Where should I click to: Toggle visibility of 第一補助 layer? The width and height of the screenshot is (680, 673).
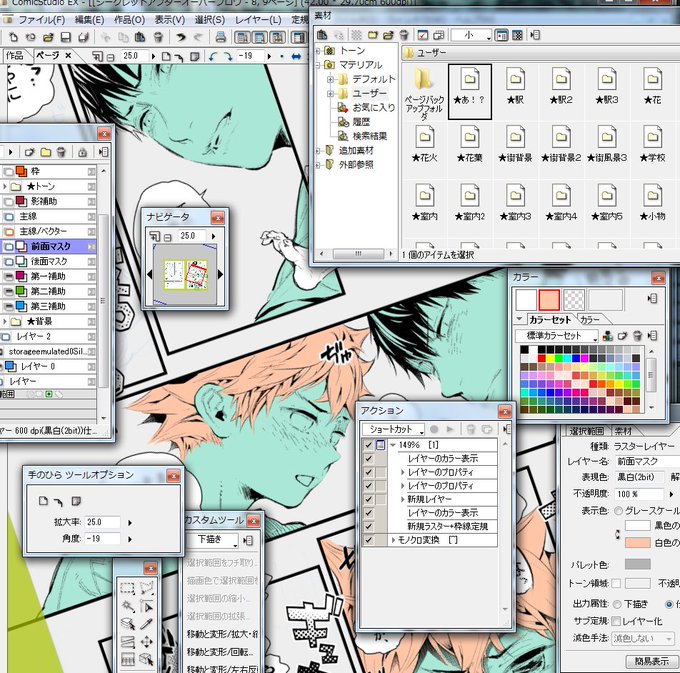9,276
